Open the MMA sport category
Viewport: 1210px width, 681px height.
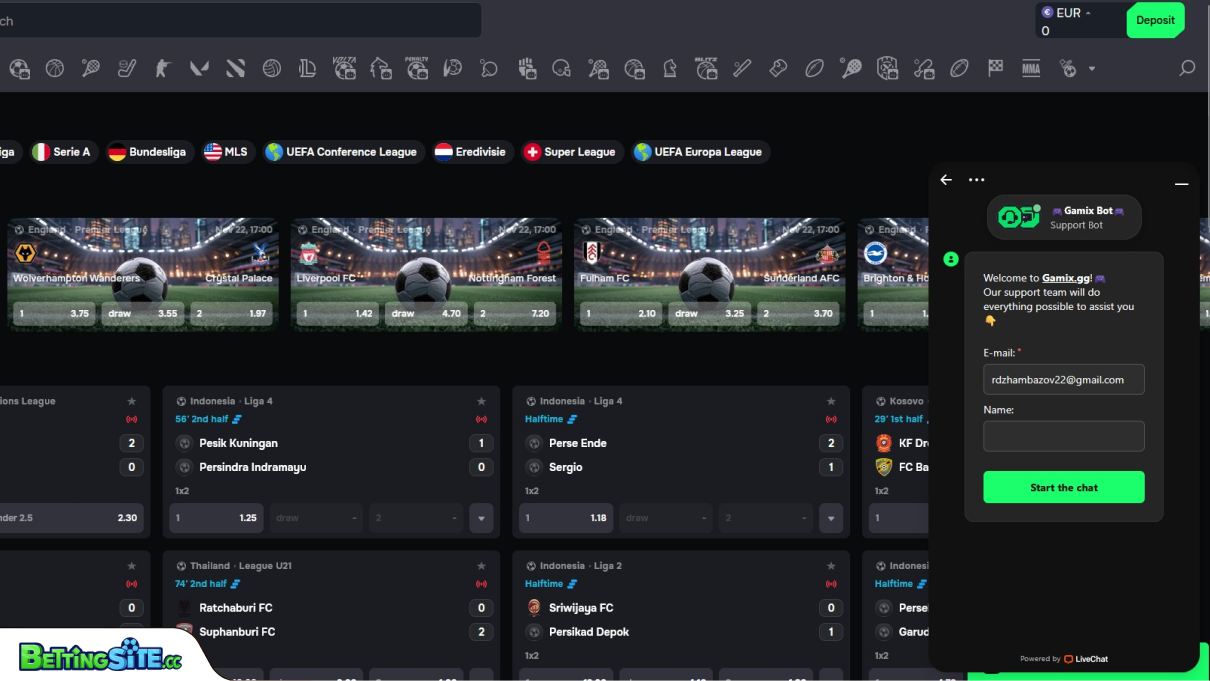coord(1031,68)
